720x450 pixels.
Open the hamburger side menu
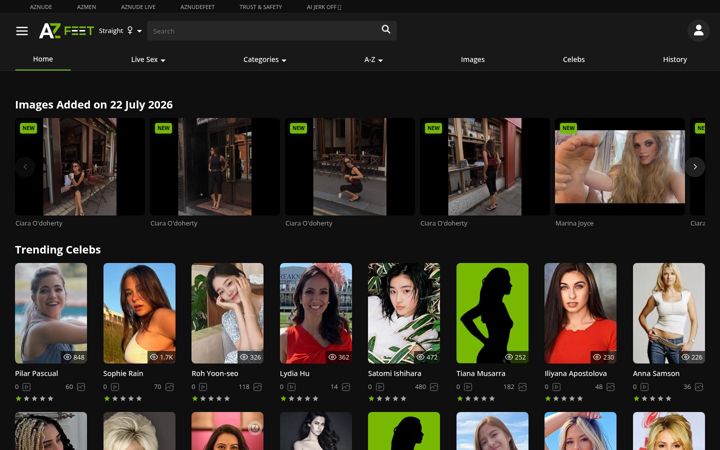[x=22, y=31]
